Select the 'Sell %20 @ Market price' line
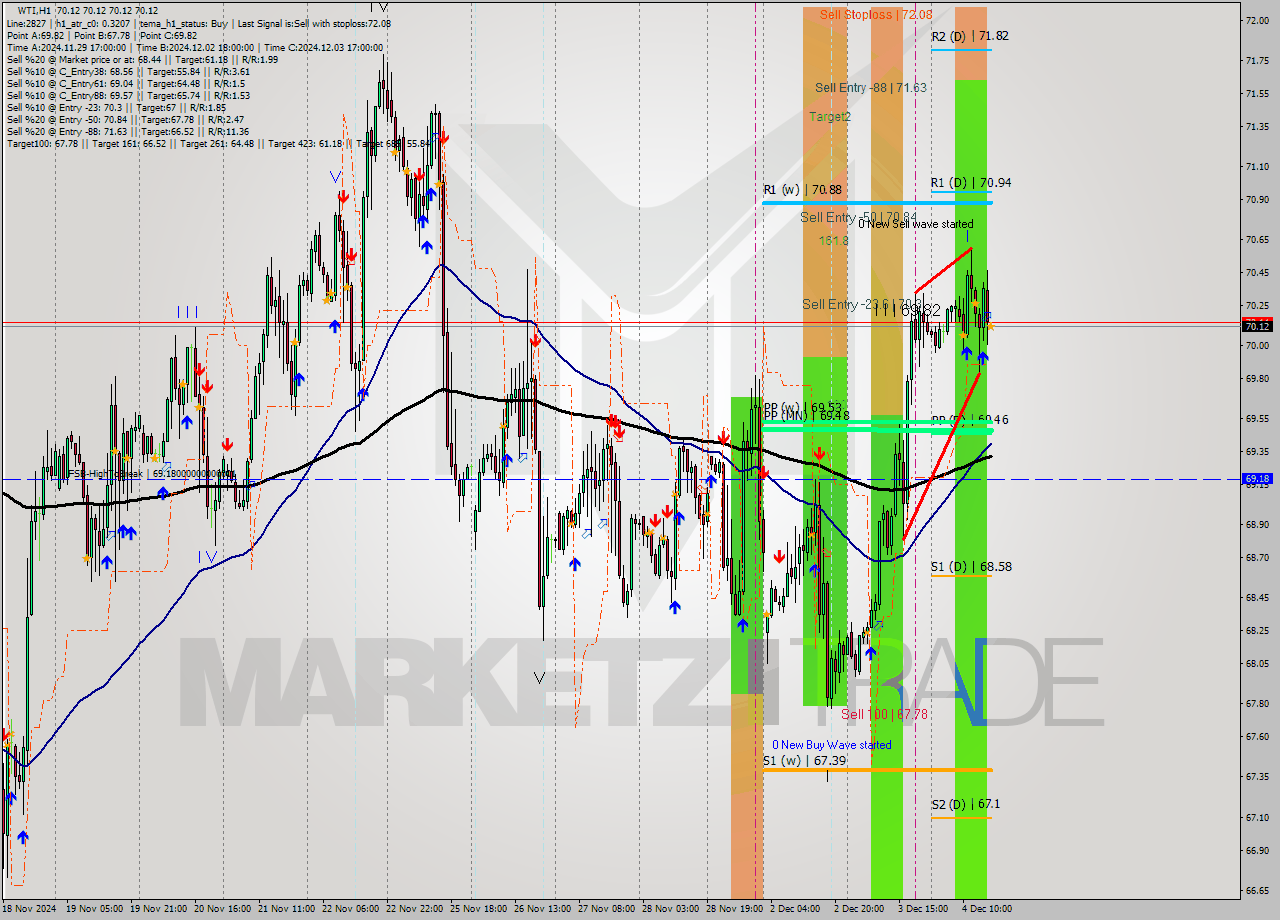This screenshot has width=1280, height=920. pos(142,59)
